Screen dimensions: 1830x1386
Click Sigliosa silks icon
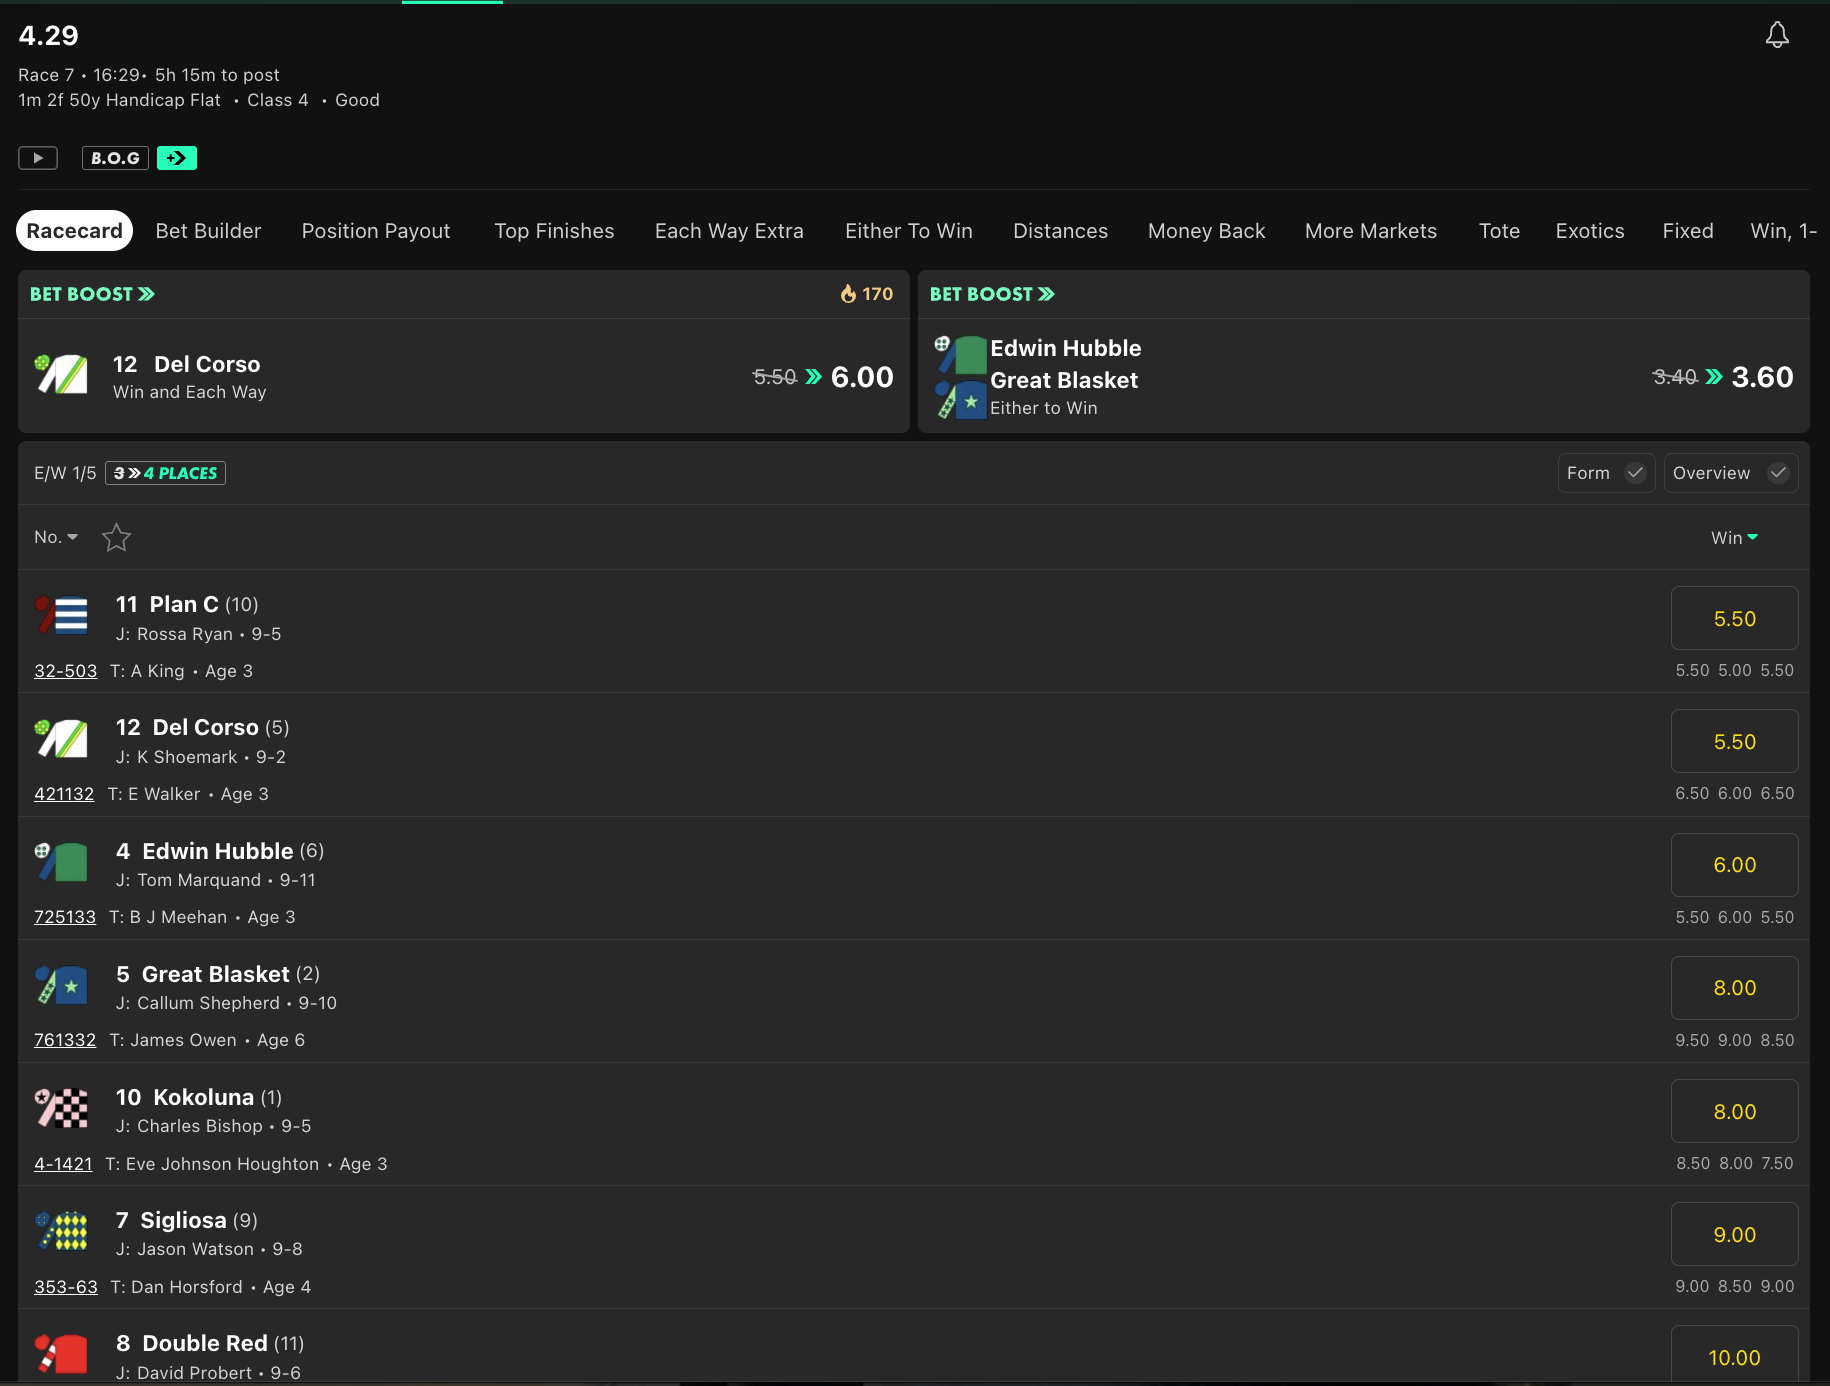coord(62,1231)
